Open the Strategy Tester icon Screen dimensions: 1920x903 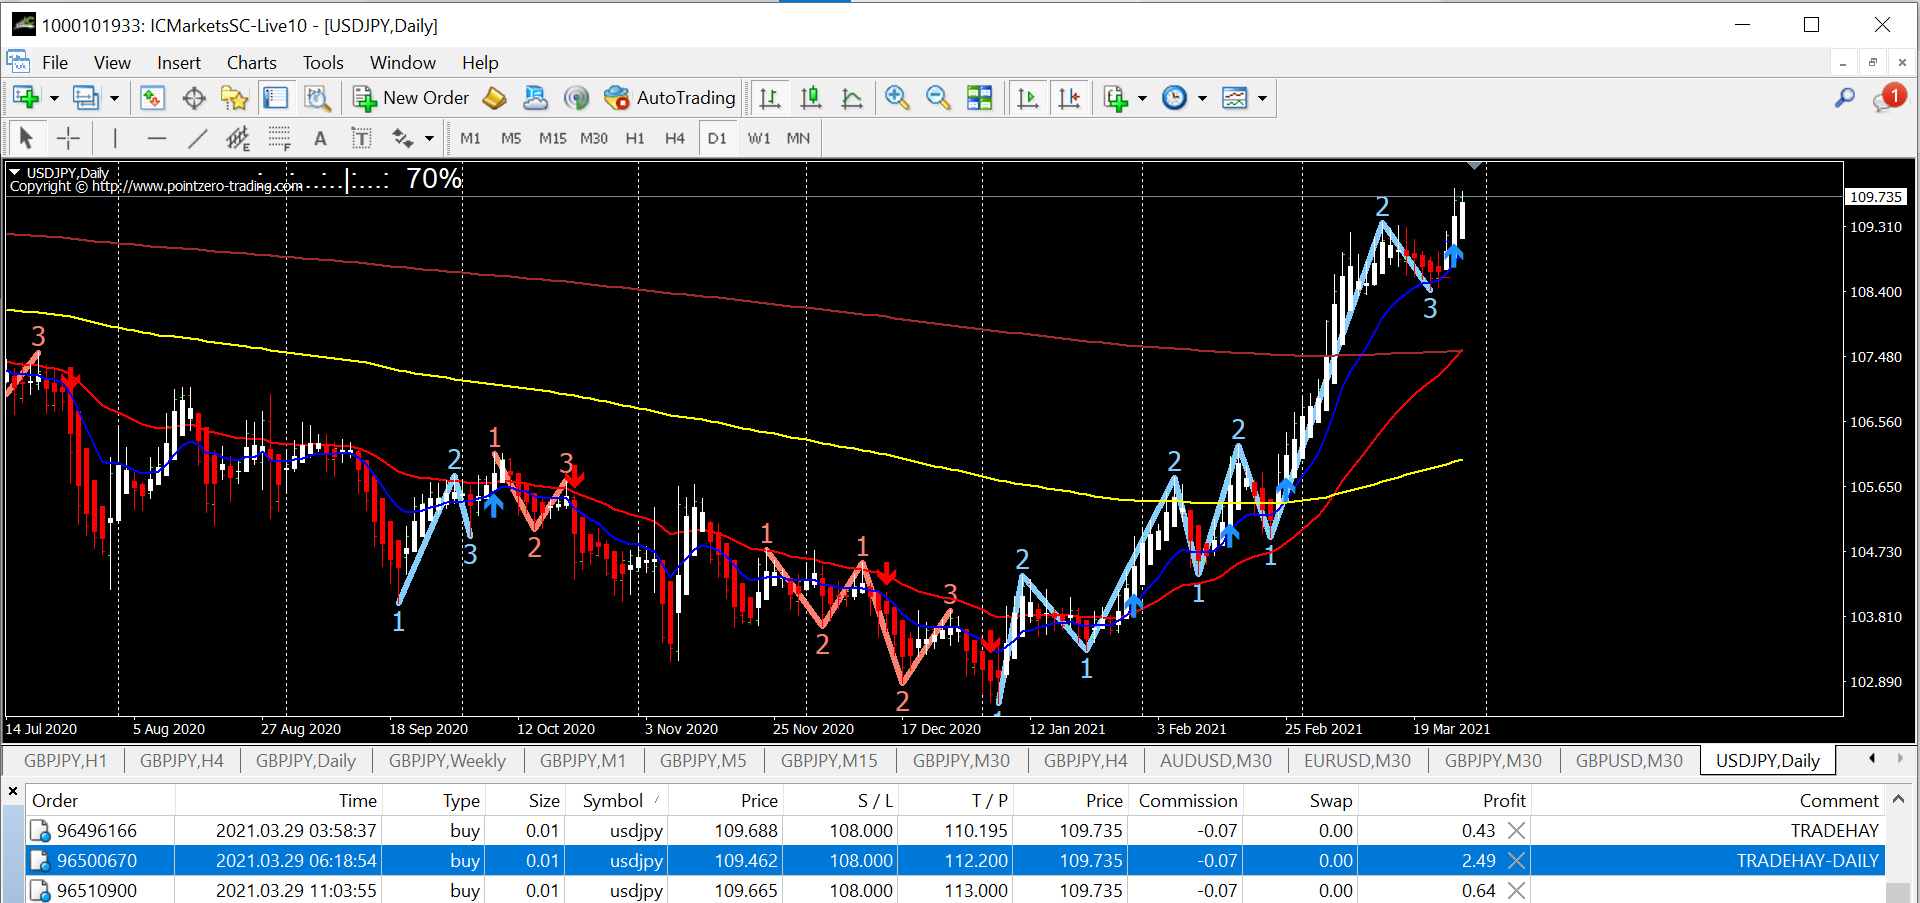pyautogui.click(x=317, y=98)
